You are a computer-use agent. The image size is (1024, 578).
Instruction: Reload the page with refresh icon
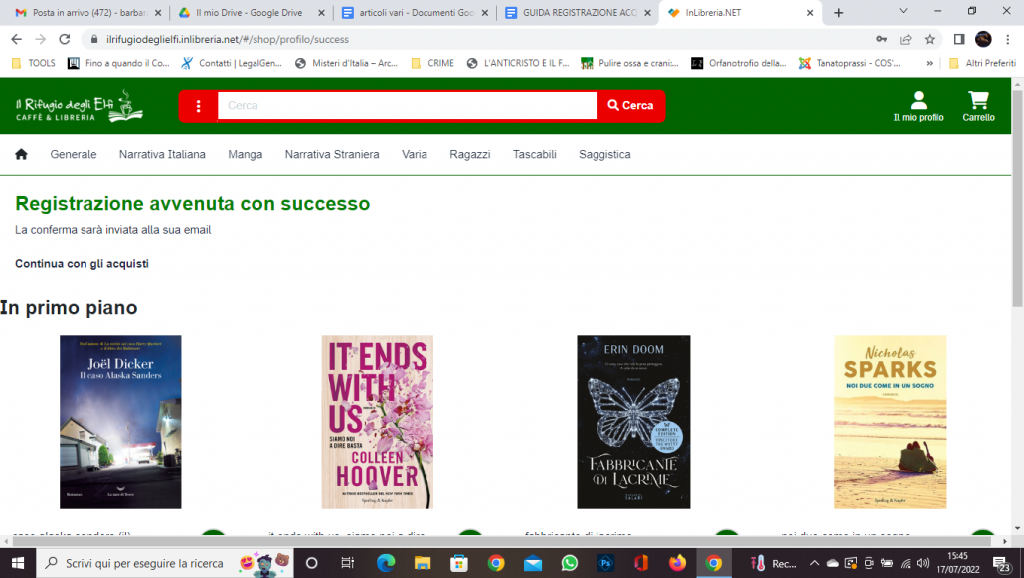click(x=65, y=39)
